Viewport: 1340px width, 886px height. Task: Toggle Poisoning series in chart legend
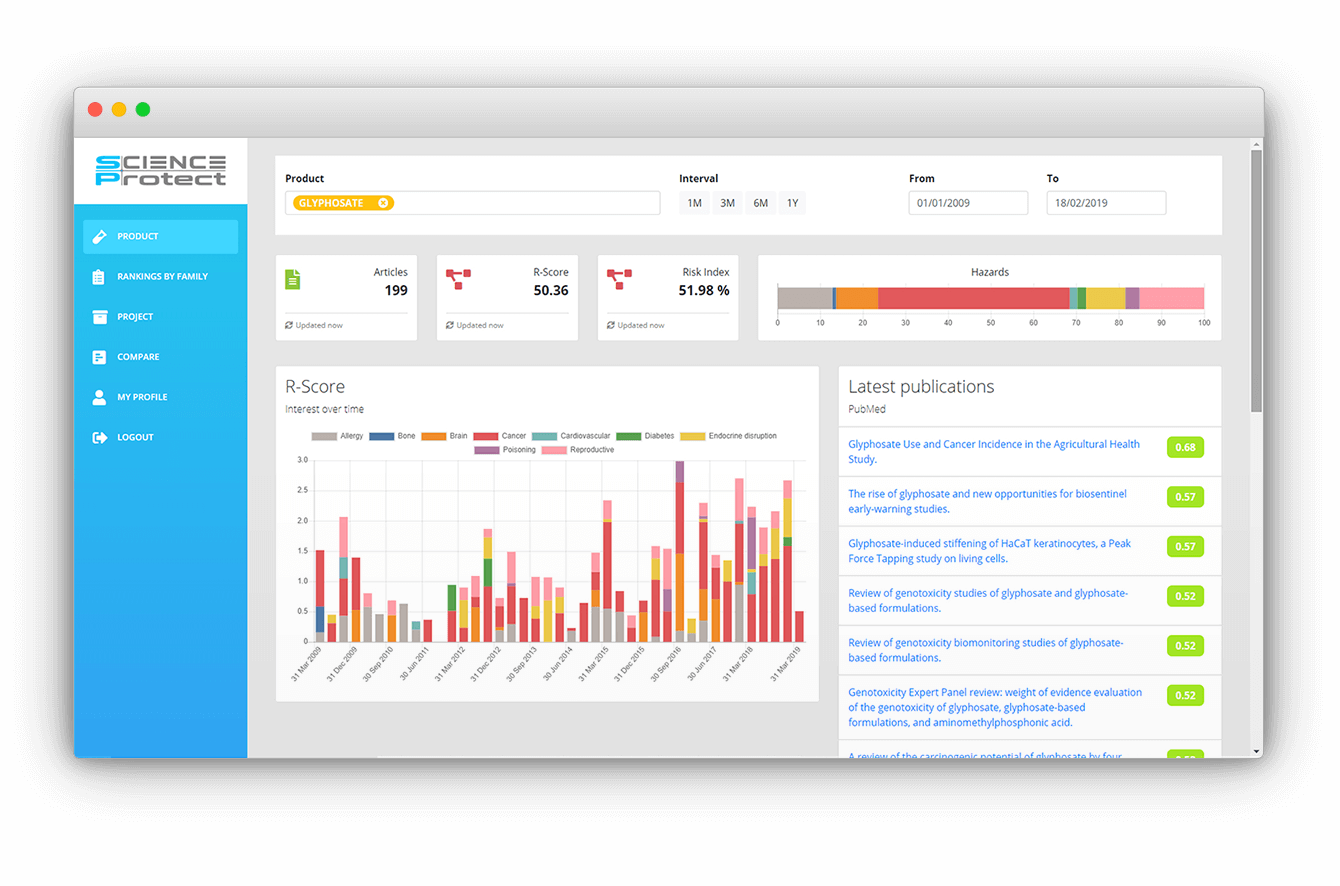click(505, 450)
